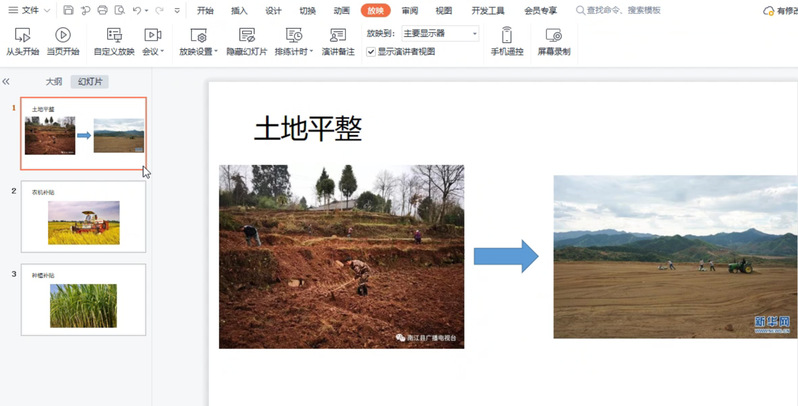Collapse the slide panel with double chevron
Image resolution: width=798 pixels, height=406 pixels.
click(7, 82)
